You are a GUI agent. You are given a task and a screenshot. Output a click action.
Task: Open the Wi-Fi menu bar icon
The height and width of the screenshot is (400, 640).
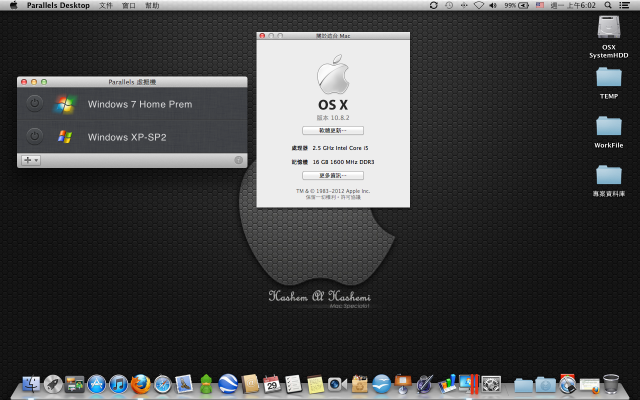click(479, 5)
